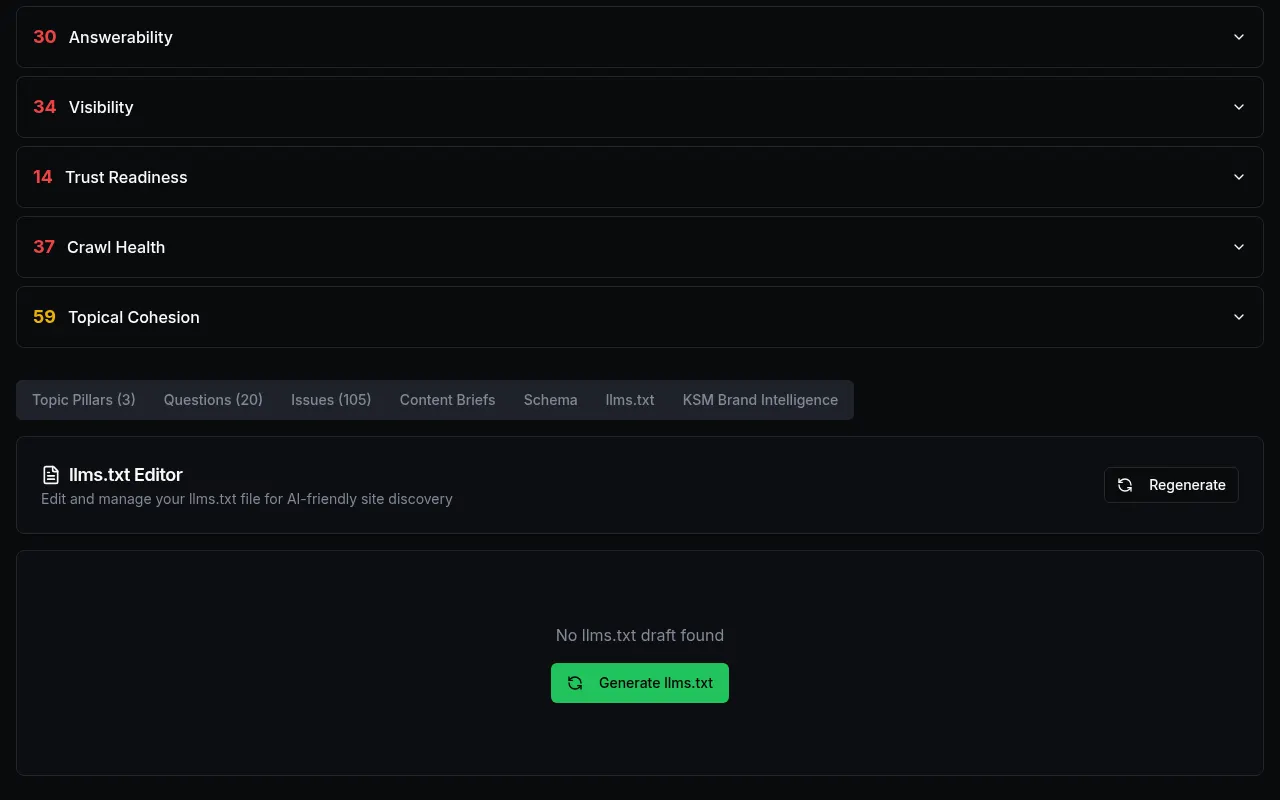Expand the Answerability section chevron
The image size is (1280, 800).
[1239, 37]
